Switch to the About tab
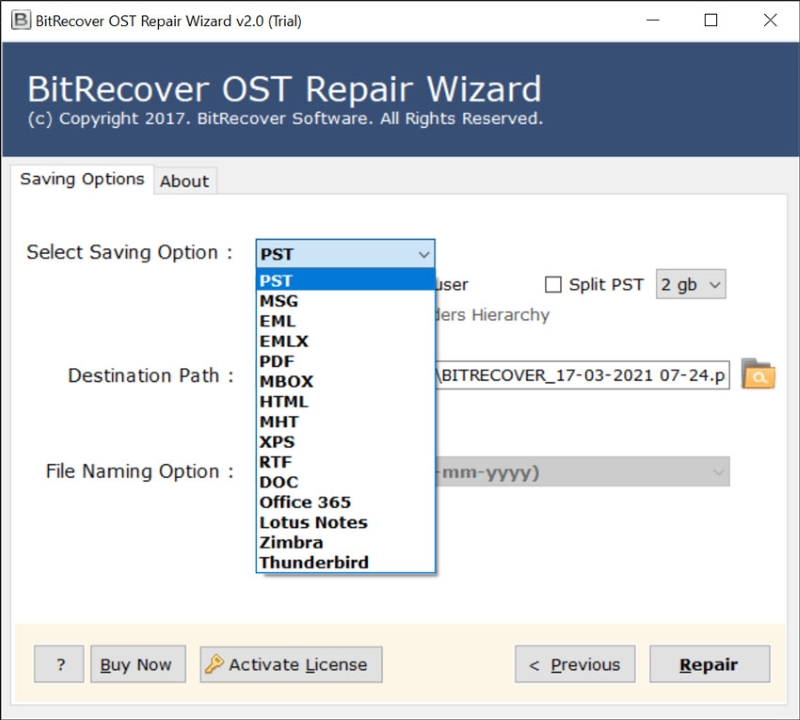Screen dimensions: 800x720 click(x=184, y=181)
